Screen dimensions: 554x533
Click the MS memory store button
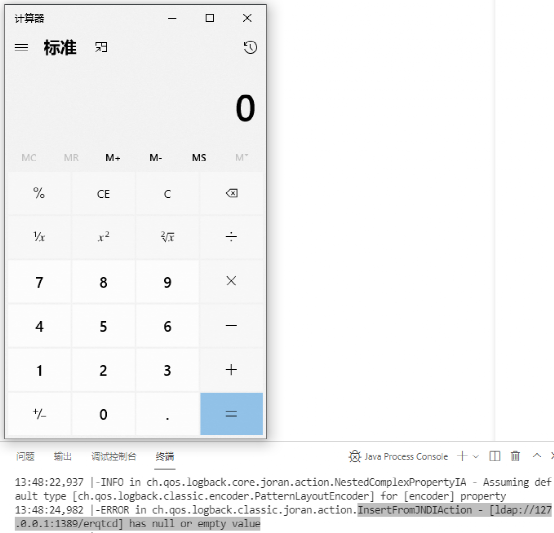[x=199, y=158]
